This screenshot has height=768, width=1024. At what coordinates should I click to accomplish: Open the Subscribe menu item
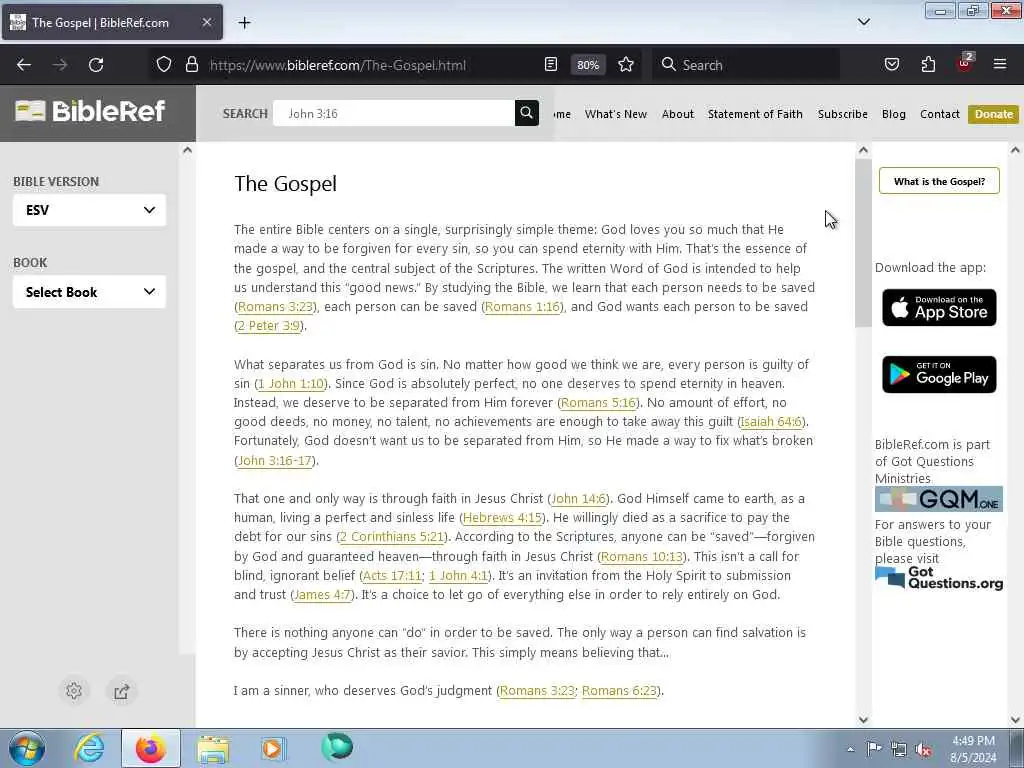point(842,114)
